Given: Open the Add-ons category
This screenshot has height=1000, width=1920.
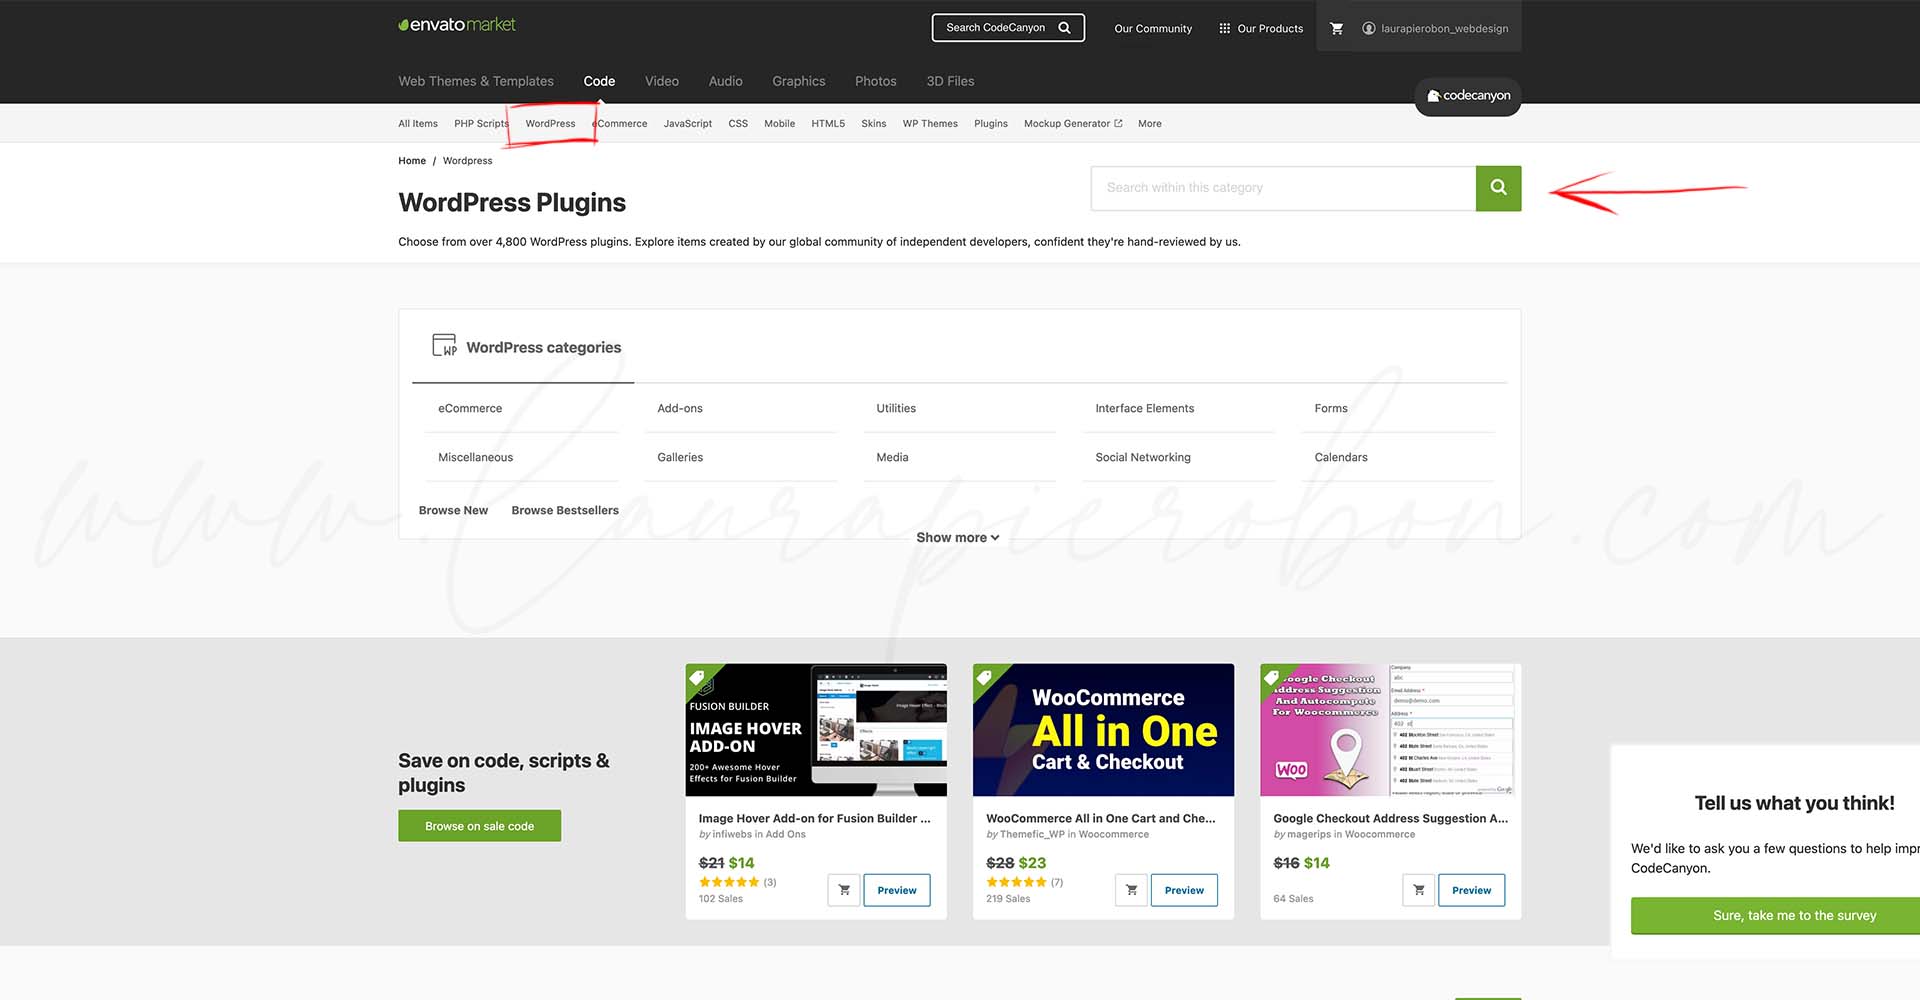Looking at the screenshot, I should click(x=680, y=408).
